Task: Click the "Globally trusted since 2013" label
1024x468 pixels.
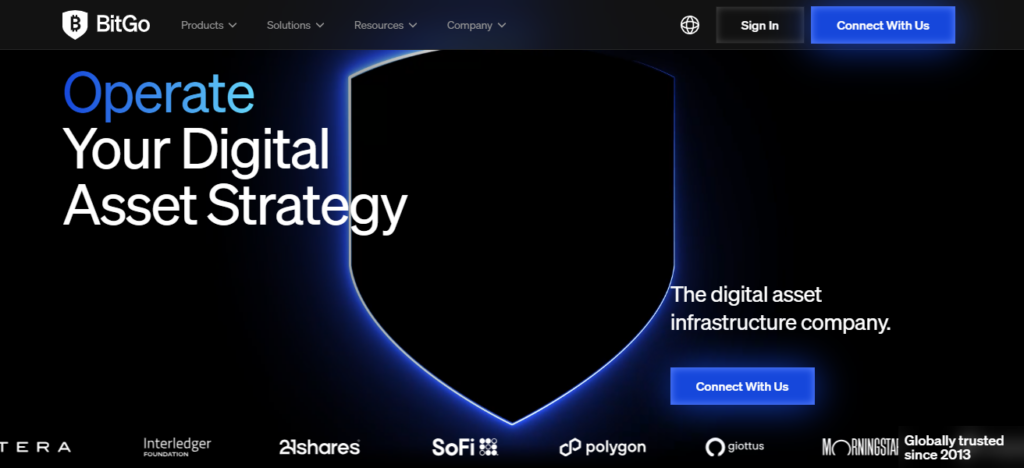Action: (954, 448)
